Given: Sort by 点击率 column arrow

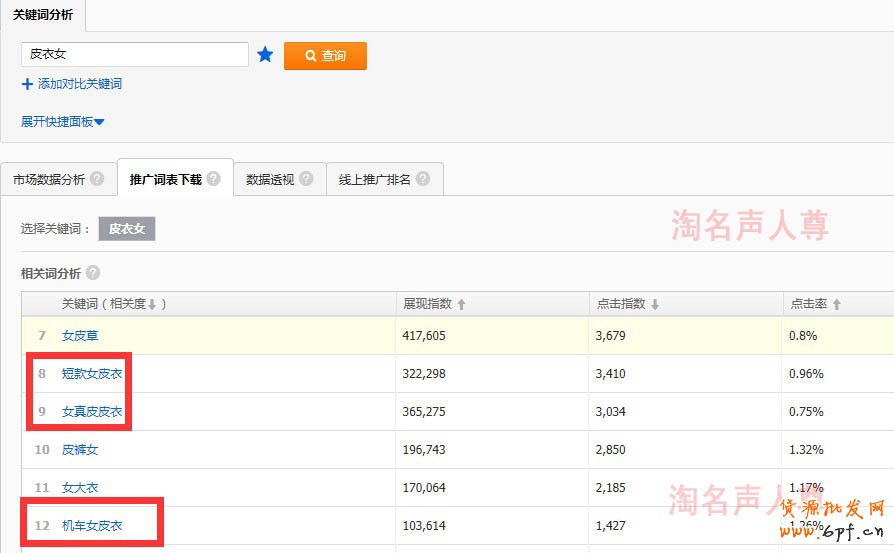Looking at the screenshot, I should tap(837, 304).
